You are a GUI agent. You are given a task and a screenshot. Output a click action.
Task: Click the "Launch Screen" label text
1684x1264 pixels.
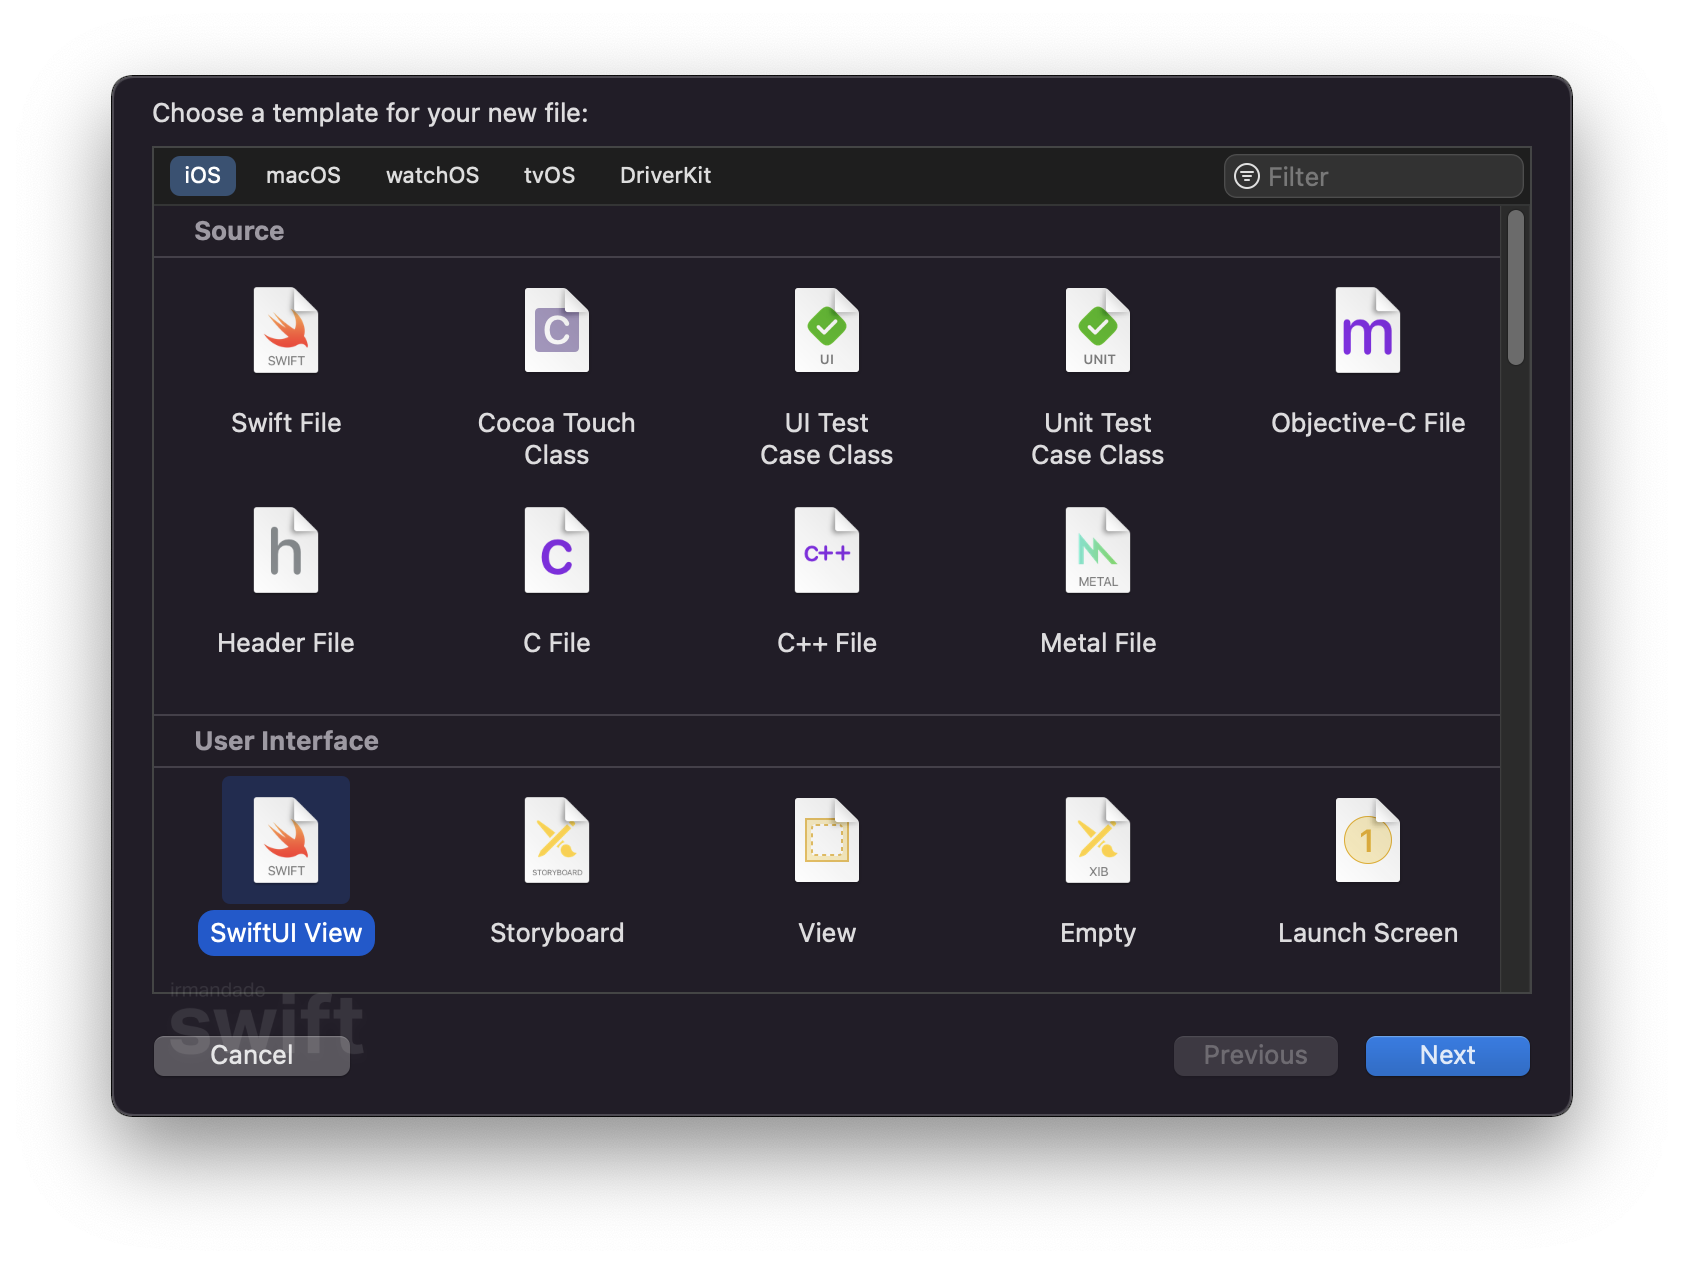(1368, 933)
